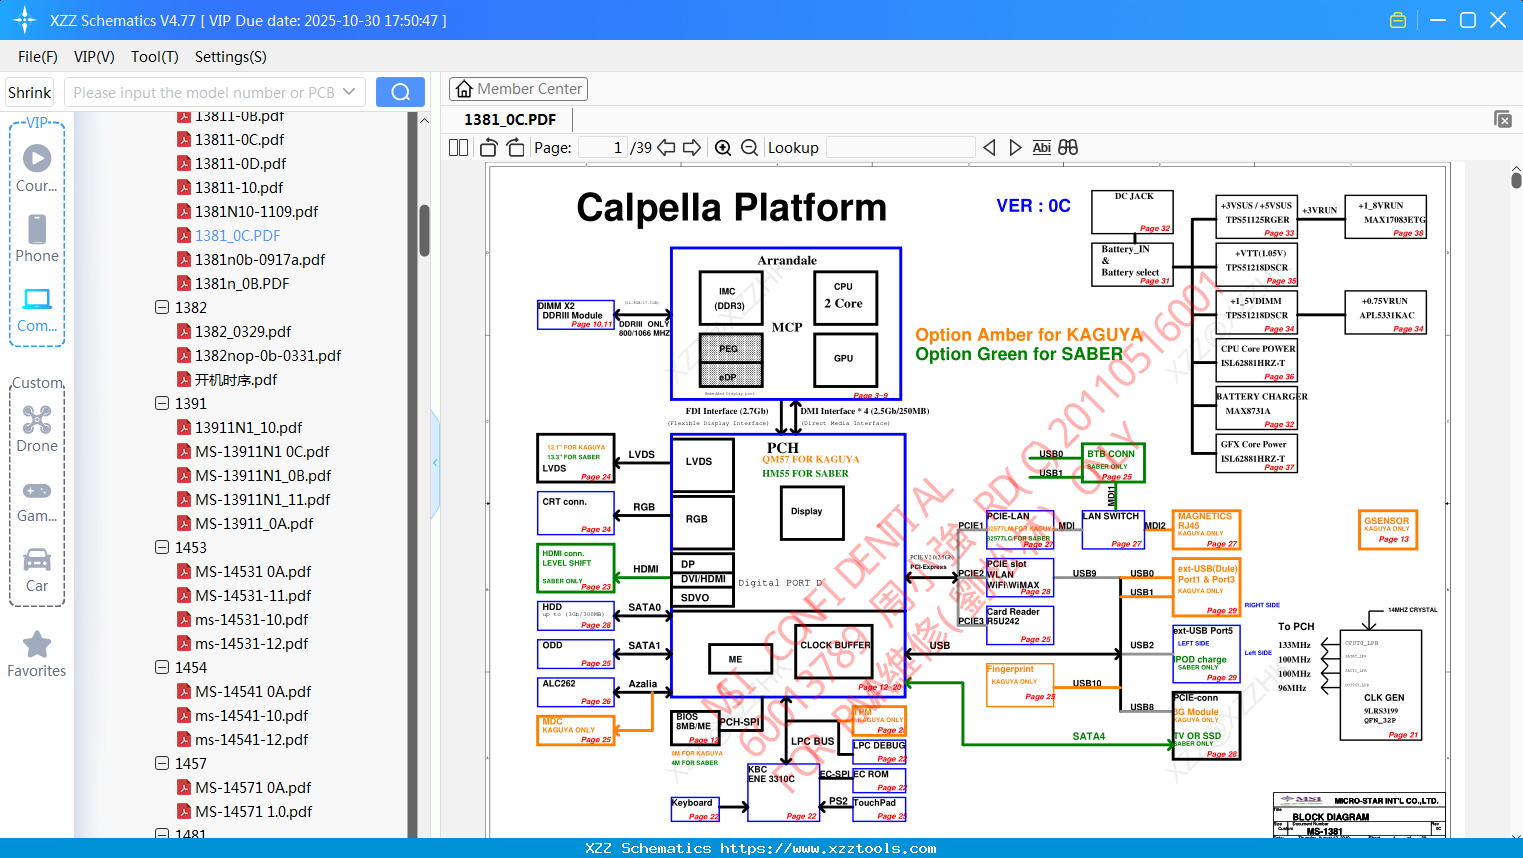Go to the next page arrow
The image size is (1523, 858).
[692, 148]
